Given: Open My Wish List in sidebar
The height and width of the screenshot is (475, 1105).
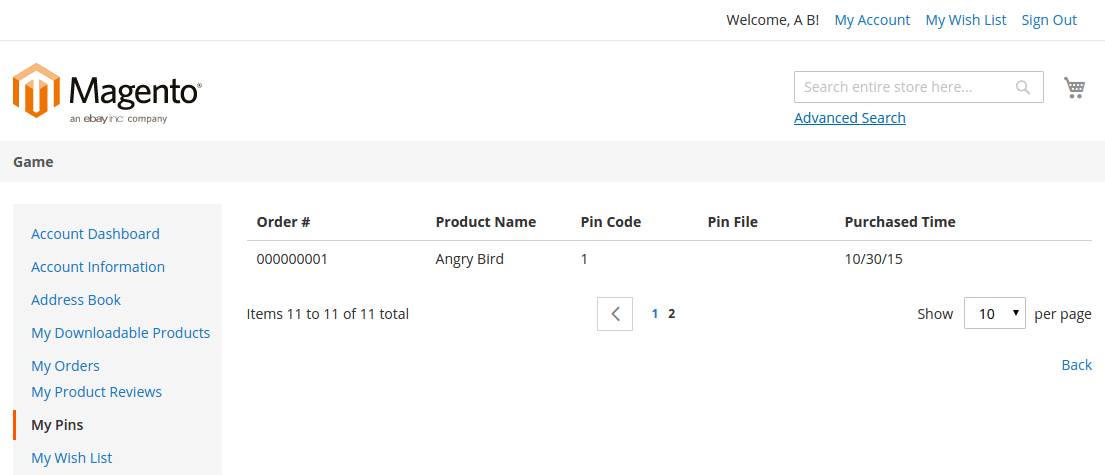Looking at the screenshot, I should point(72,458).
